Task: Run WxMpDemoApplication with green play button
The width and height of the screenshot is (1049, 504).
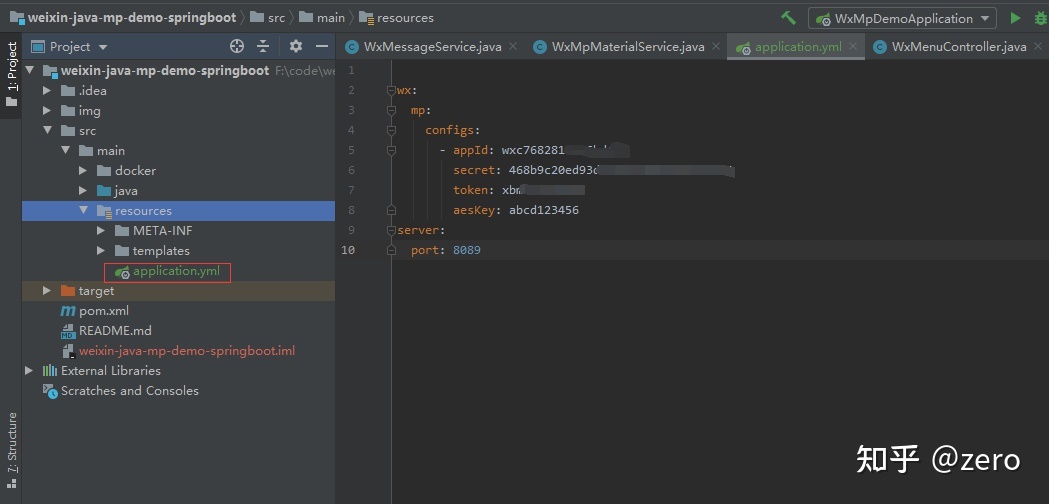Action: pyautogui.click(x=1016, y=18)
